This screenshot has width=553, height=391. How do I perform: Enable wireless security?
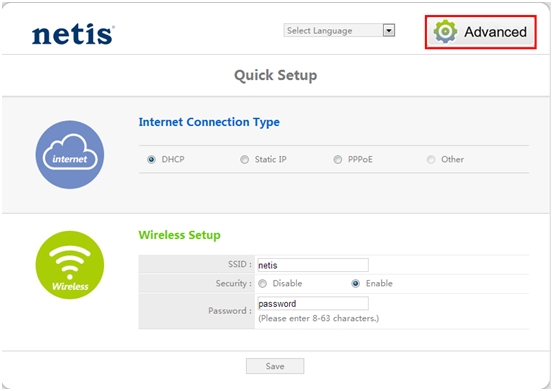[356, 283]
